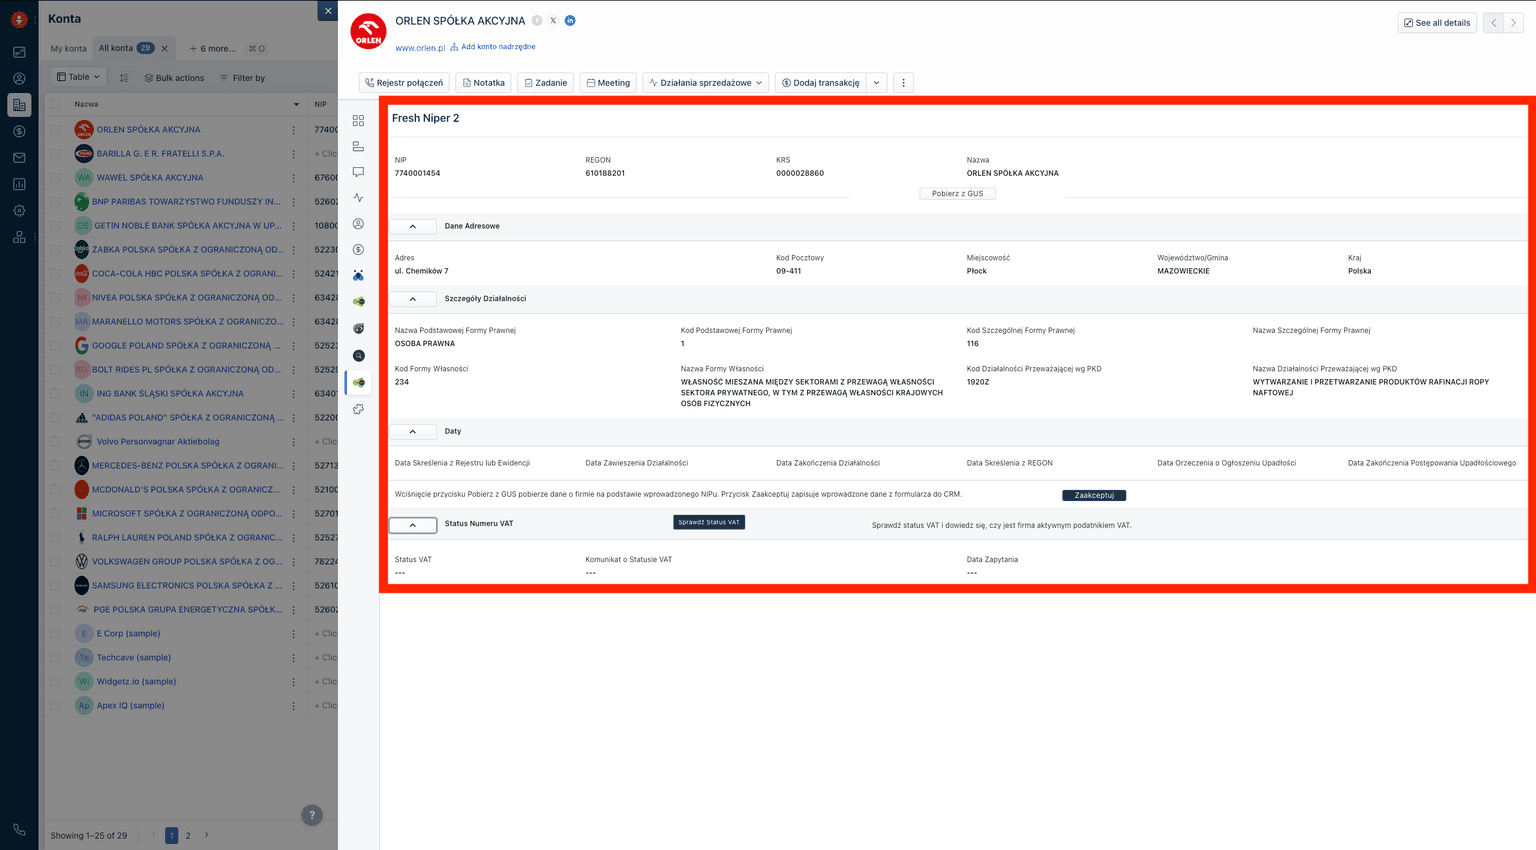Click the Facebook icon beside ORLEN title
The image size is (1536, 850).
click(537, 20)
